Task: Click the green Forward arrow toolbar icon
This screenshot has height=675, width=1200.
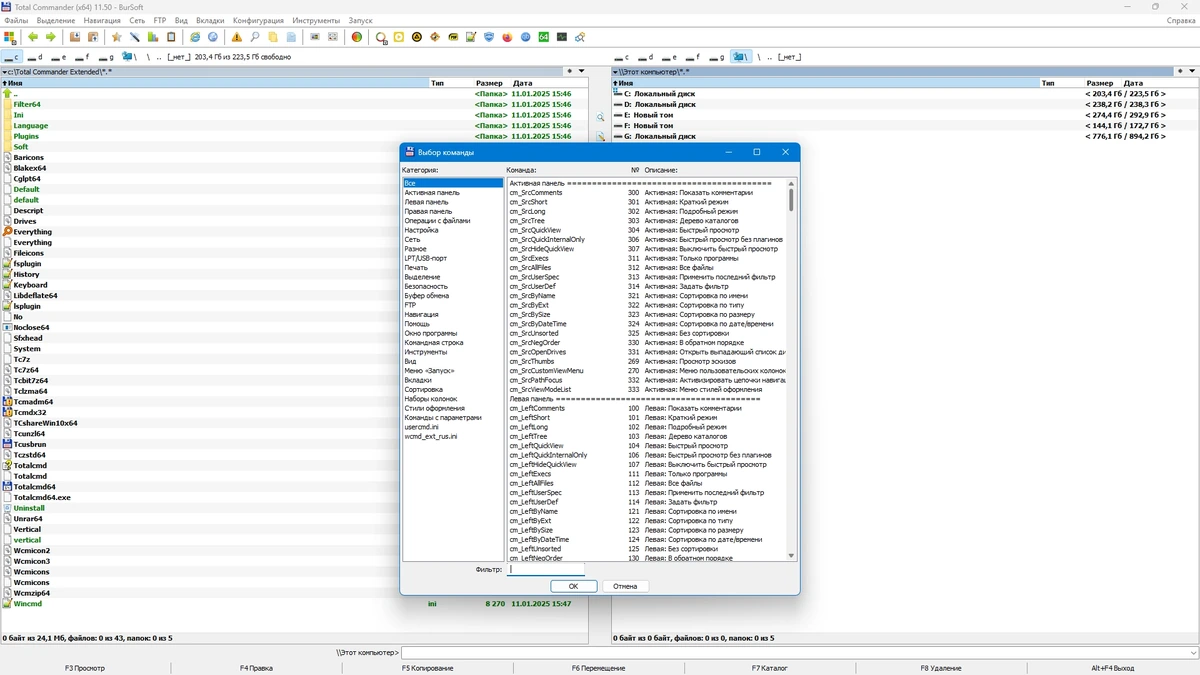Action: pyautogui.click(x=51, y=37)
